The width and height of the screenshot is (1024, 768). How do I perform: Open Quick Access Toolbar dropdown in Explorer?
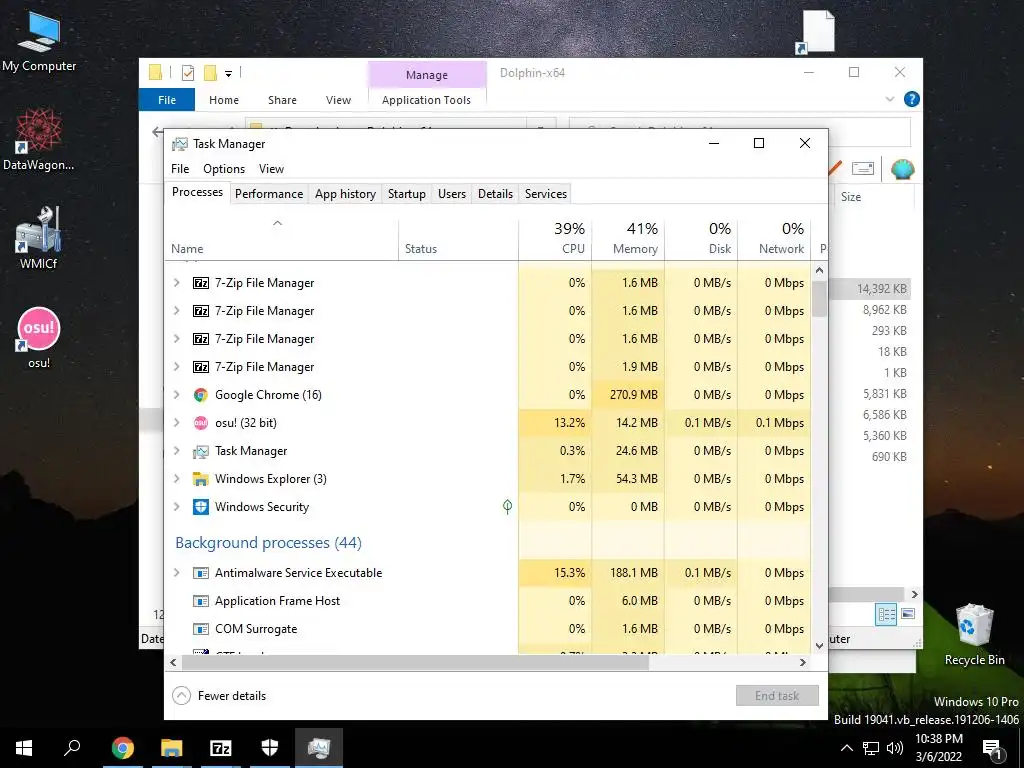coord(229,73)
